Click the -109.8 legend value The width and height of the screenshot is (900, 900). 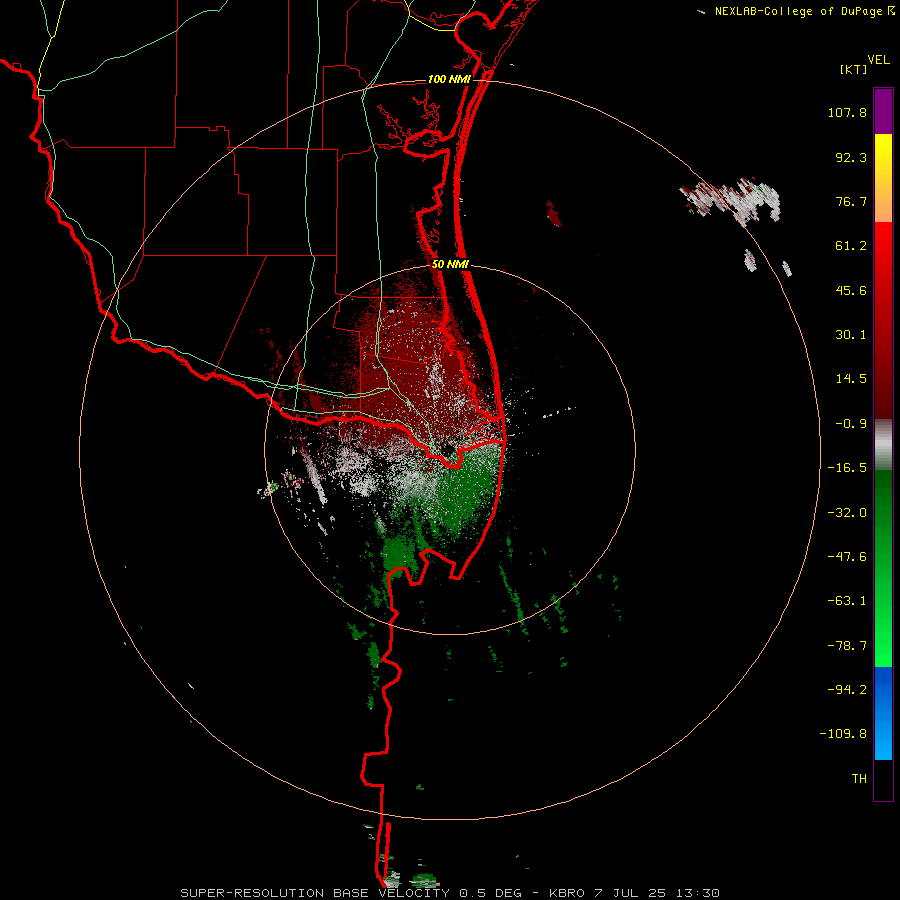(x=843, y=734)
